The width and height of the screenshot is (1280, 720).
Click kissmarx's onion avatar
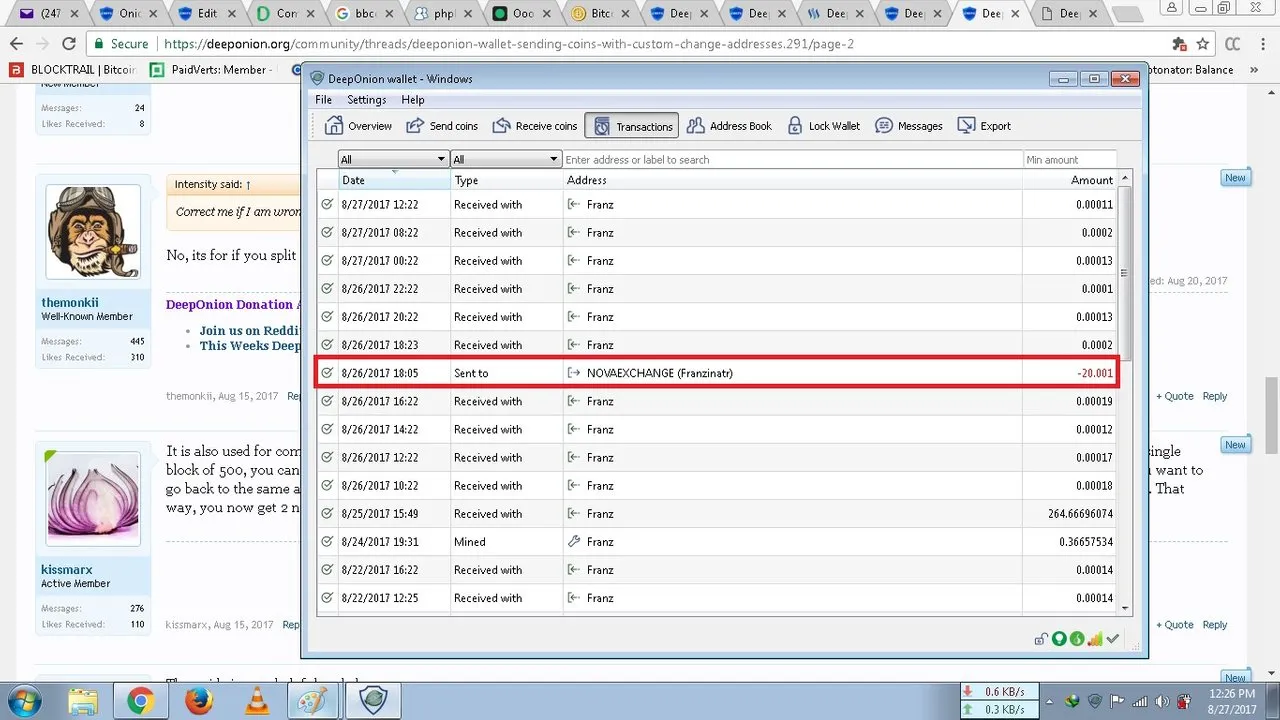(93, 498)
